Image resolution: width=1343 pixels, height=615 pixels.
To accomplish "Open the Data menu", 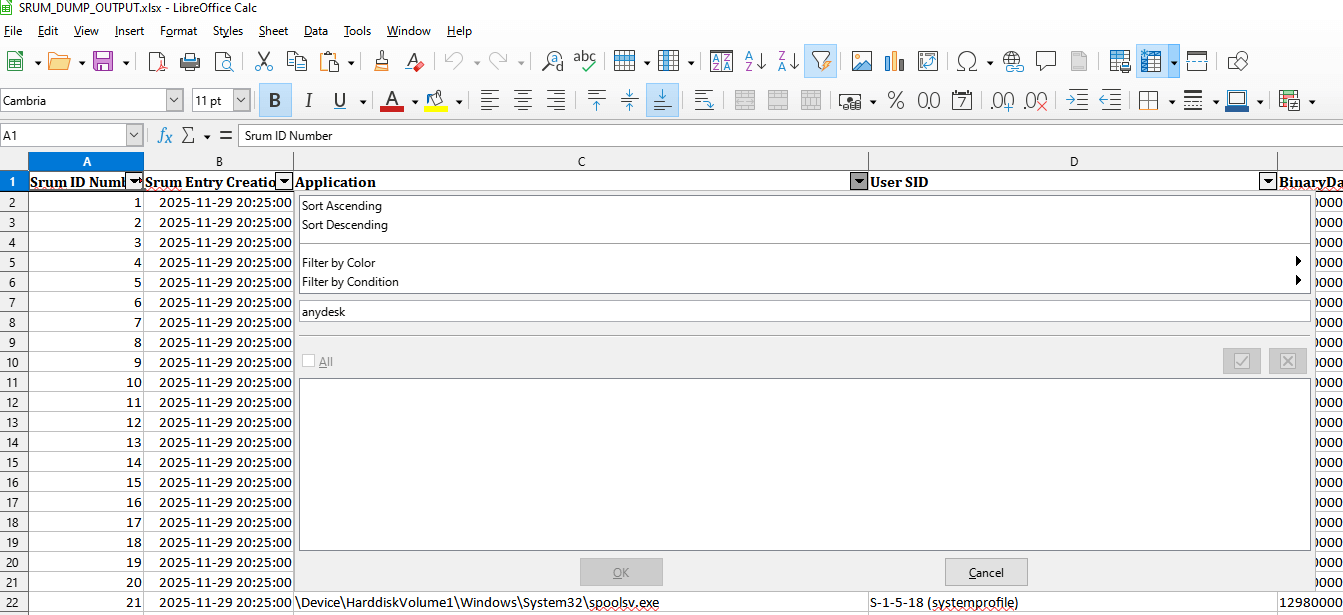I will click(316, 31).
